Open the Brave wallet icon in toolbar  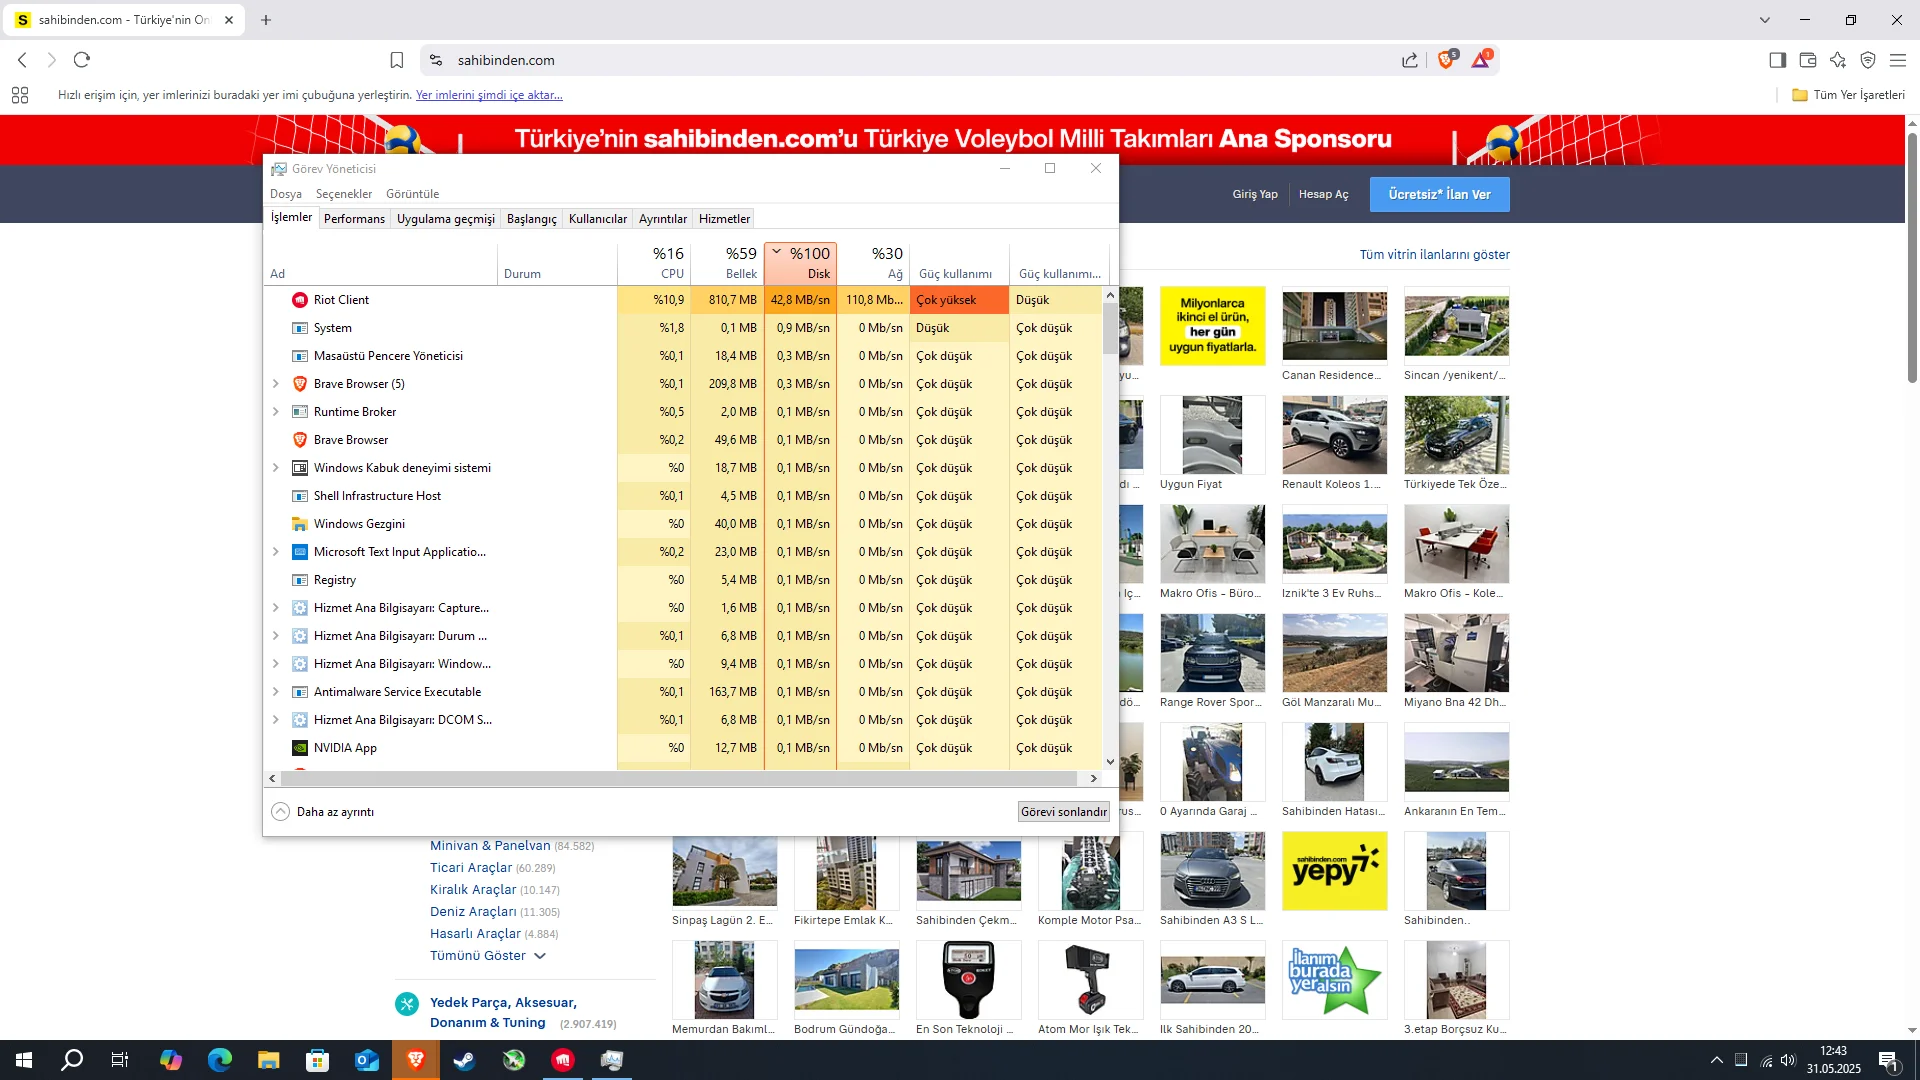(x=1808, y=60)
